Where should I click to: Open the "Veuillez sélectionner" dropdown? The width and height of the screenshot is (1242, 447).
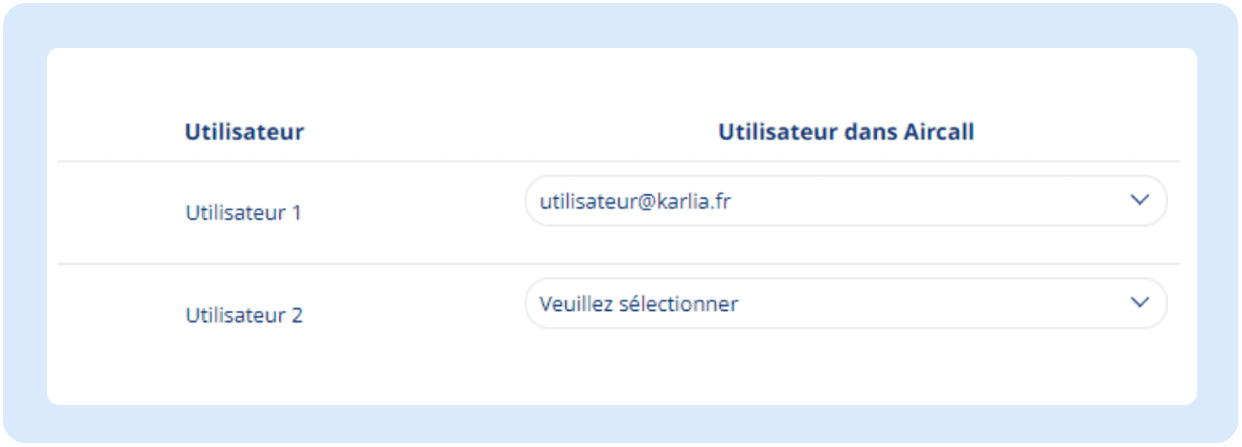[x=845, y=303]
